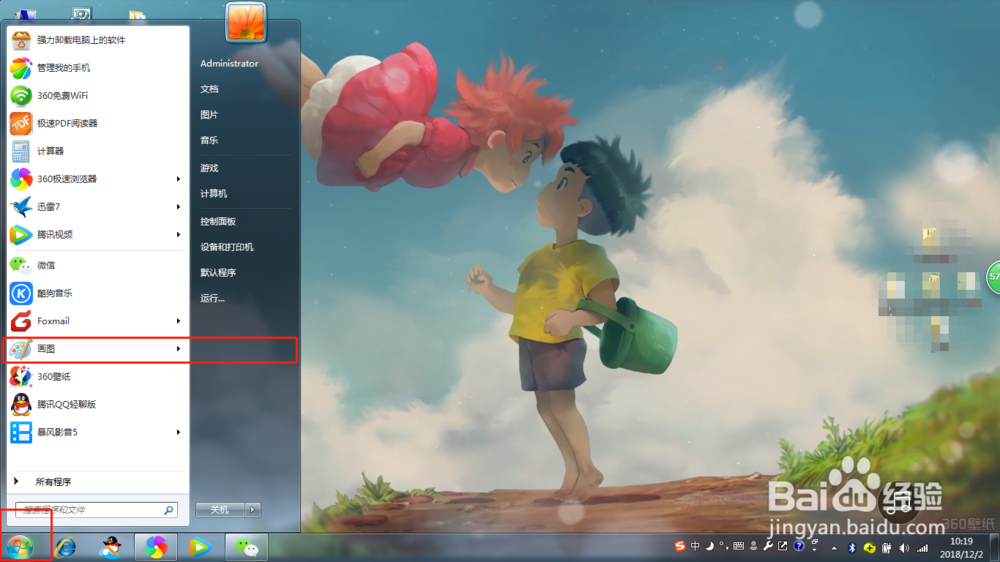Click the 关机 shutdown button
The image size is (1000, 562).
pyautogui.click(x=220, y=510)
